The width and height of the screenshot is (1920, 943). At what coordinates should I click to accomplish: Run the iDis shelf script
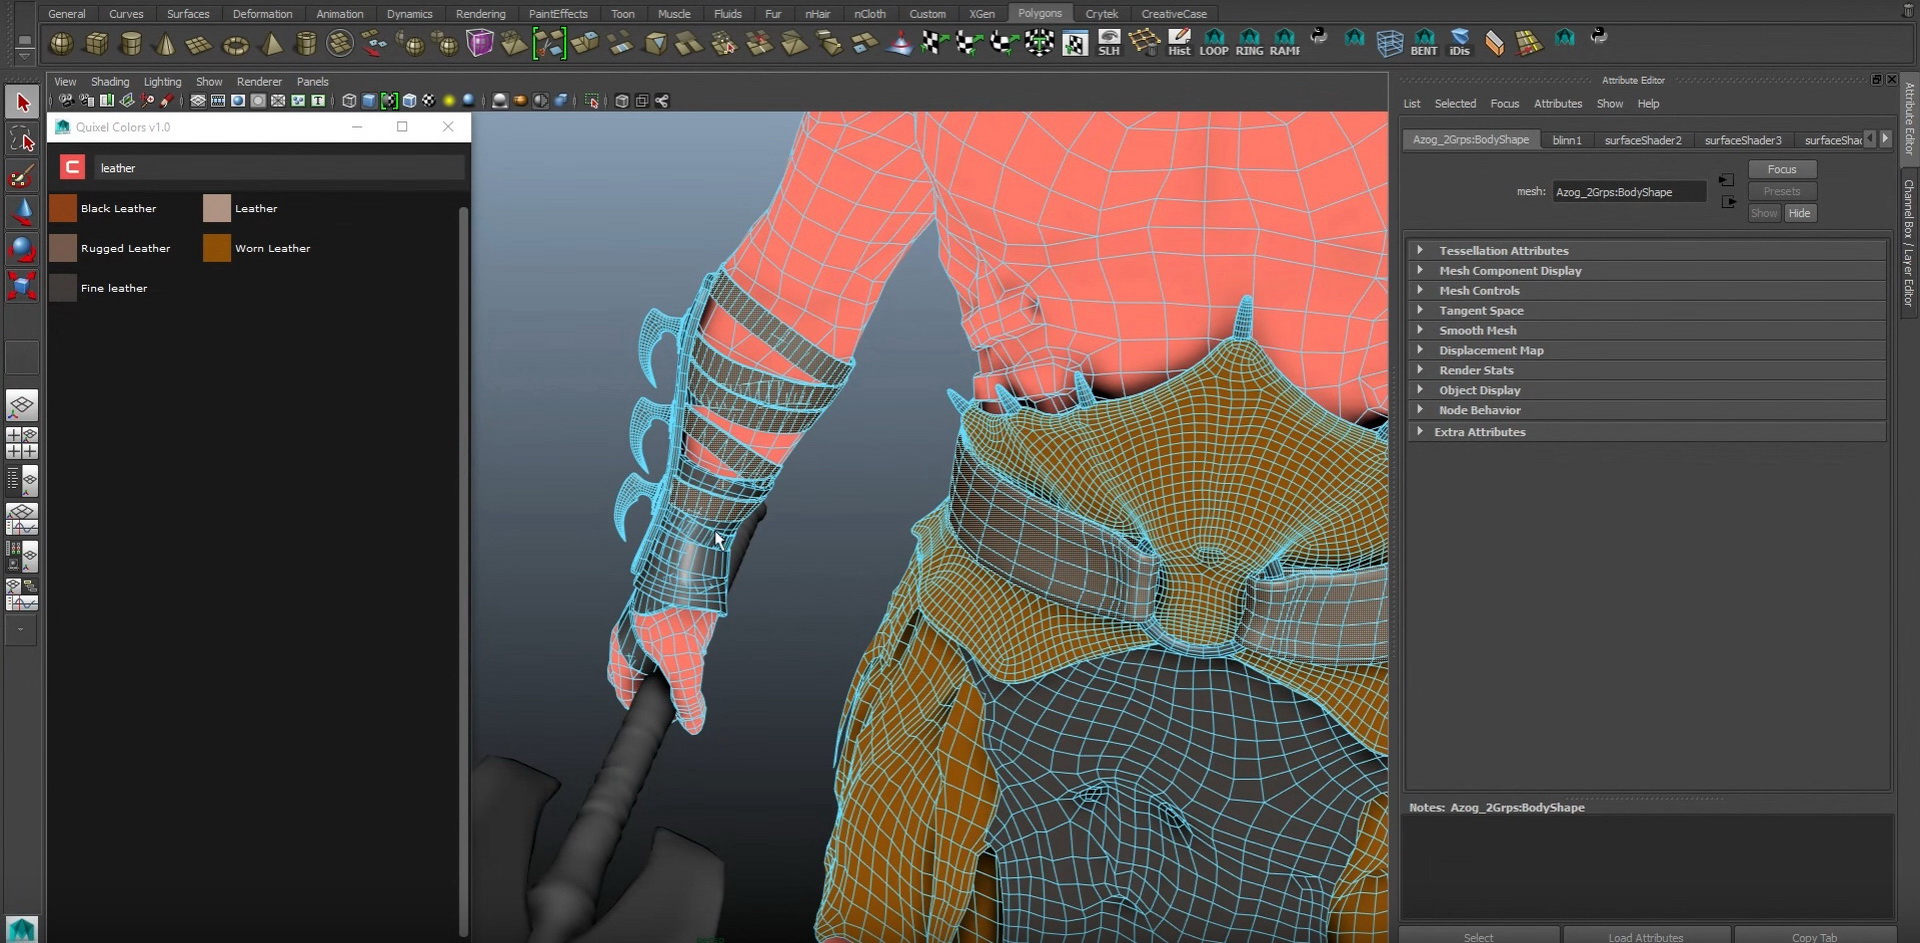click(x=1460, y=43)
